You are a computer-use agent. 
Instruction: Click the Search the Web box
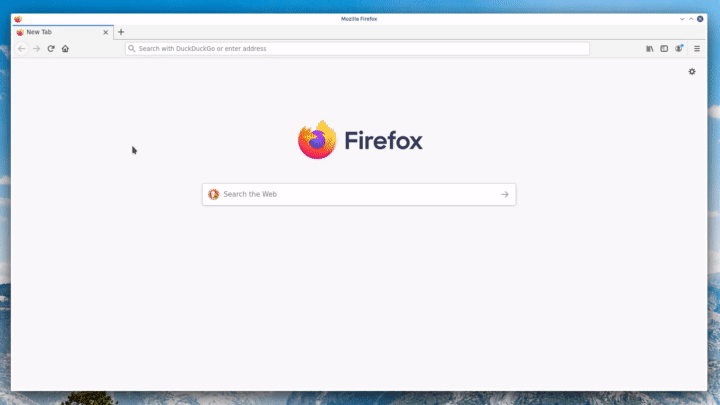(359, 194)
